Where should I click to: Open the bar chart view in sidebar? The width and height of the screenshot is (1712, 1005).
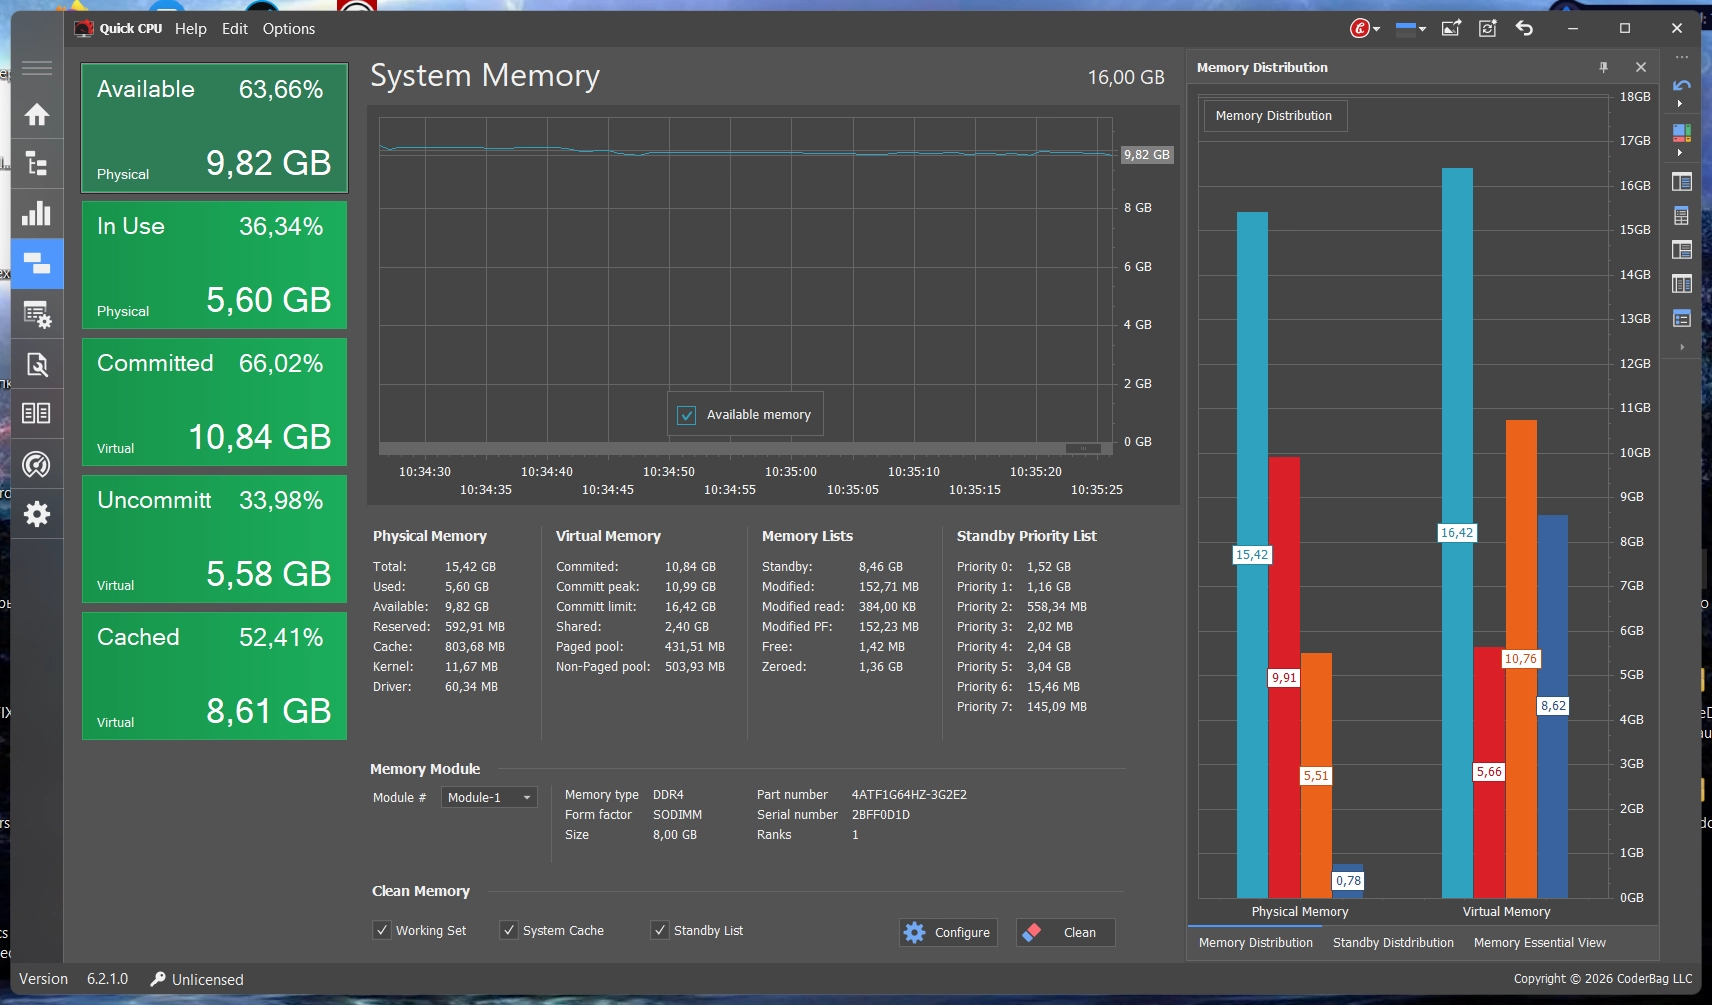(x=37, y=213)
